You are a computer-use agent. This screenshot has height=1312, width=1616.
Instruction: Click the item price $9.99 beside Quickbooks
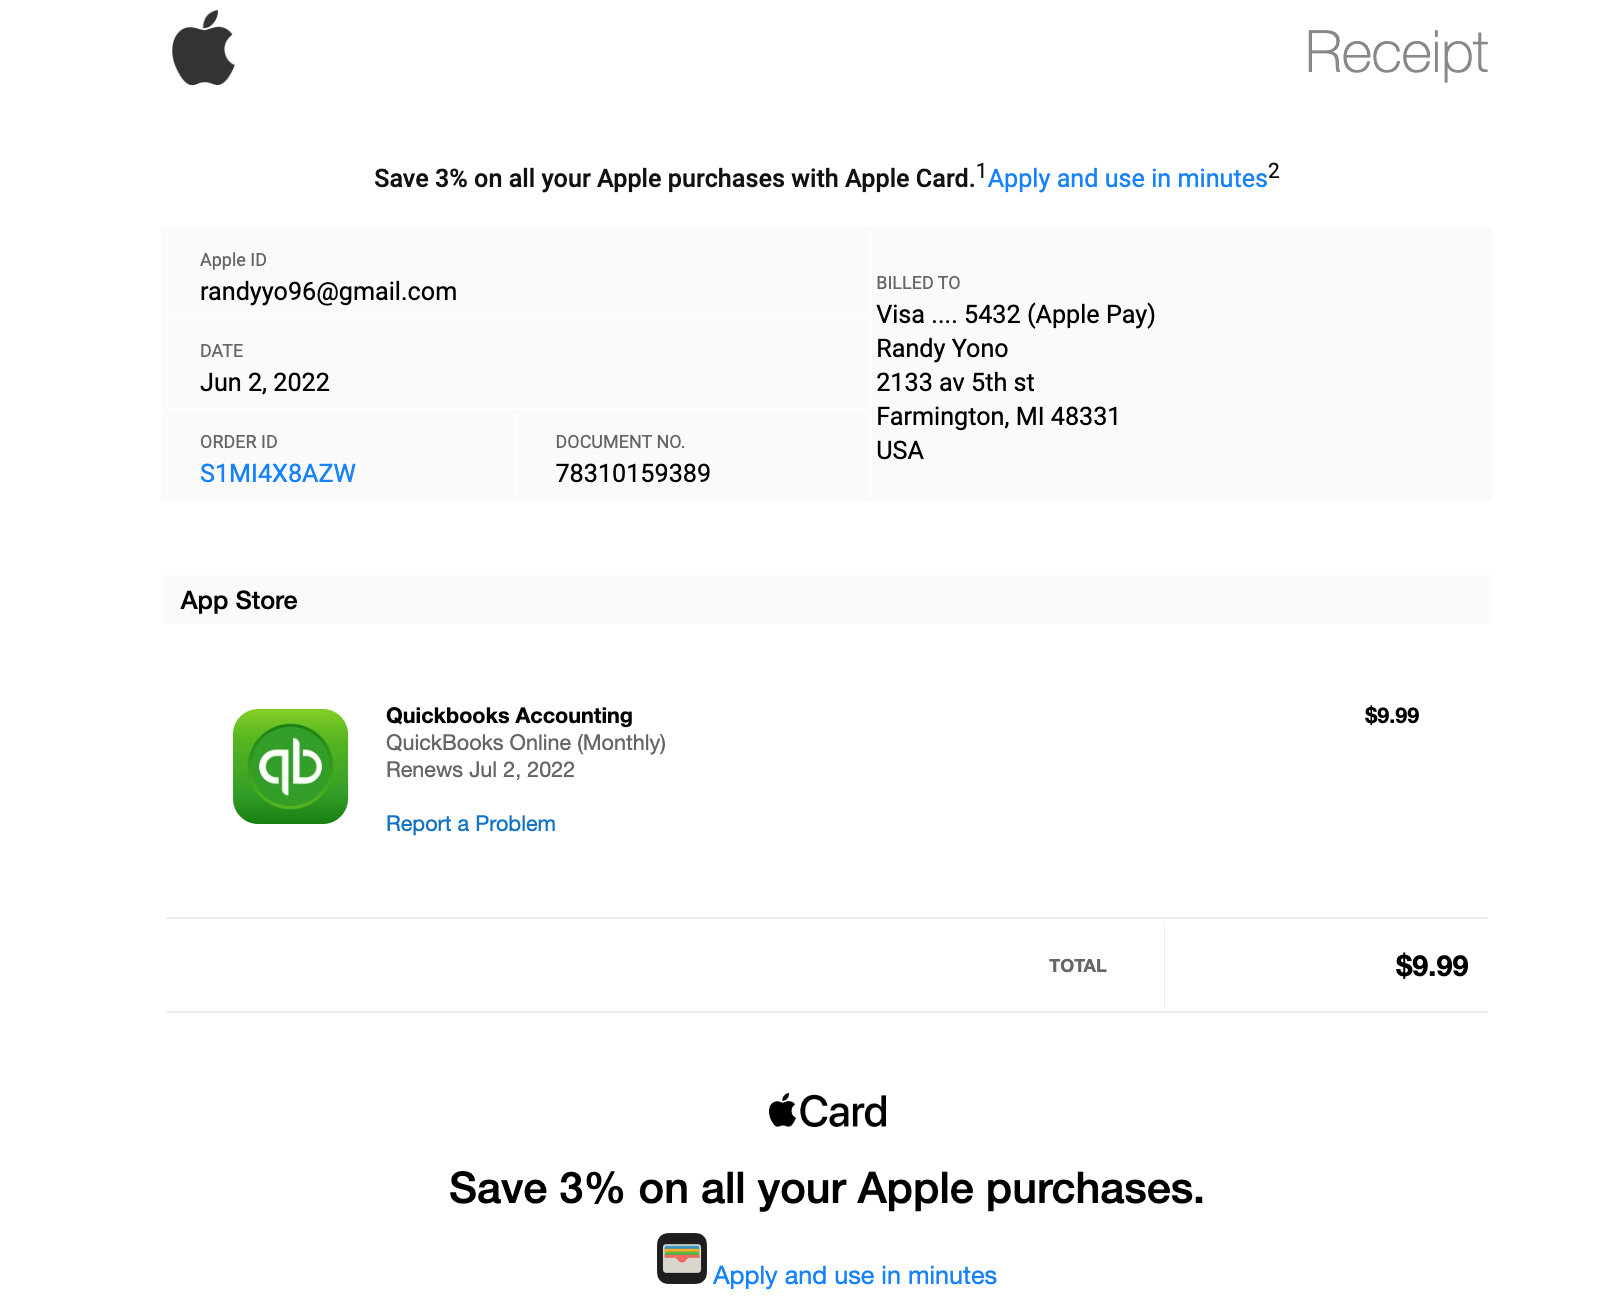(1391, 716)
